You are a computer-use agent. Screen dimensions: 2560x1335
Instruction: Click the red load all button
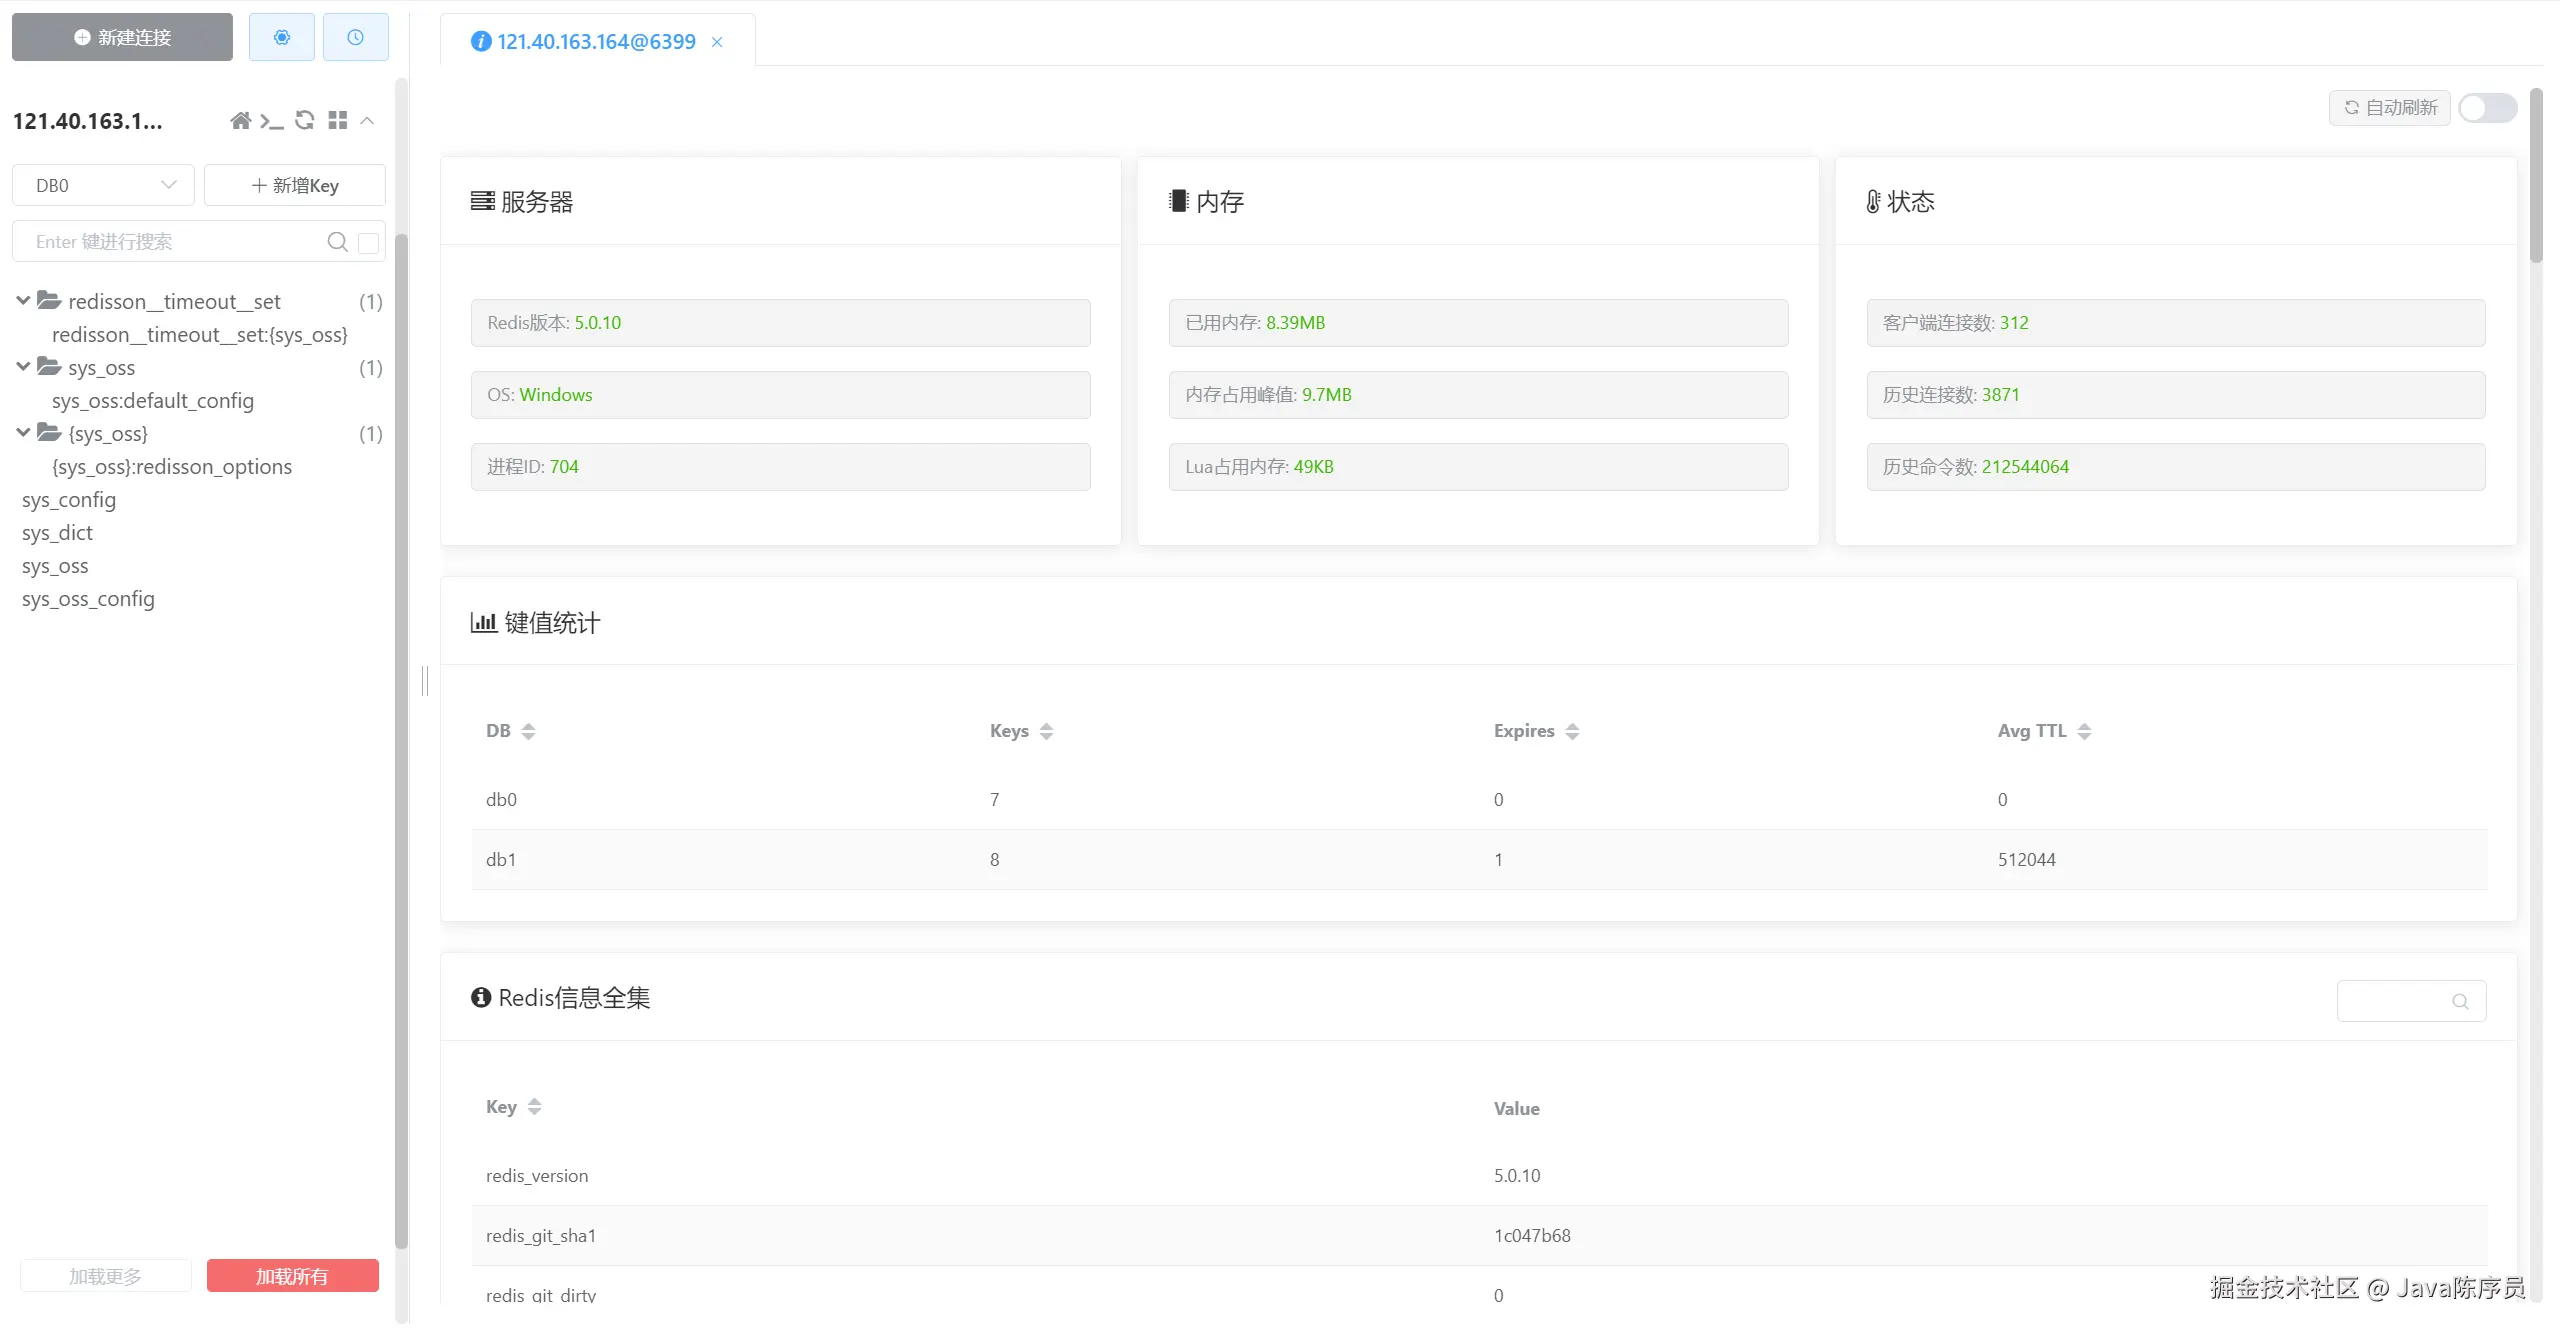[292, 1276]
